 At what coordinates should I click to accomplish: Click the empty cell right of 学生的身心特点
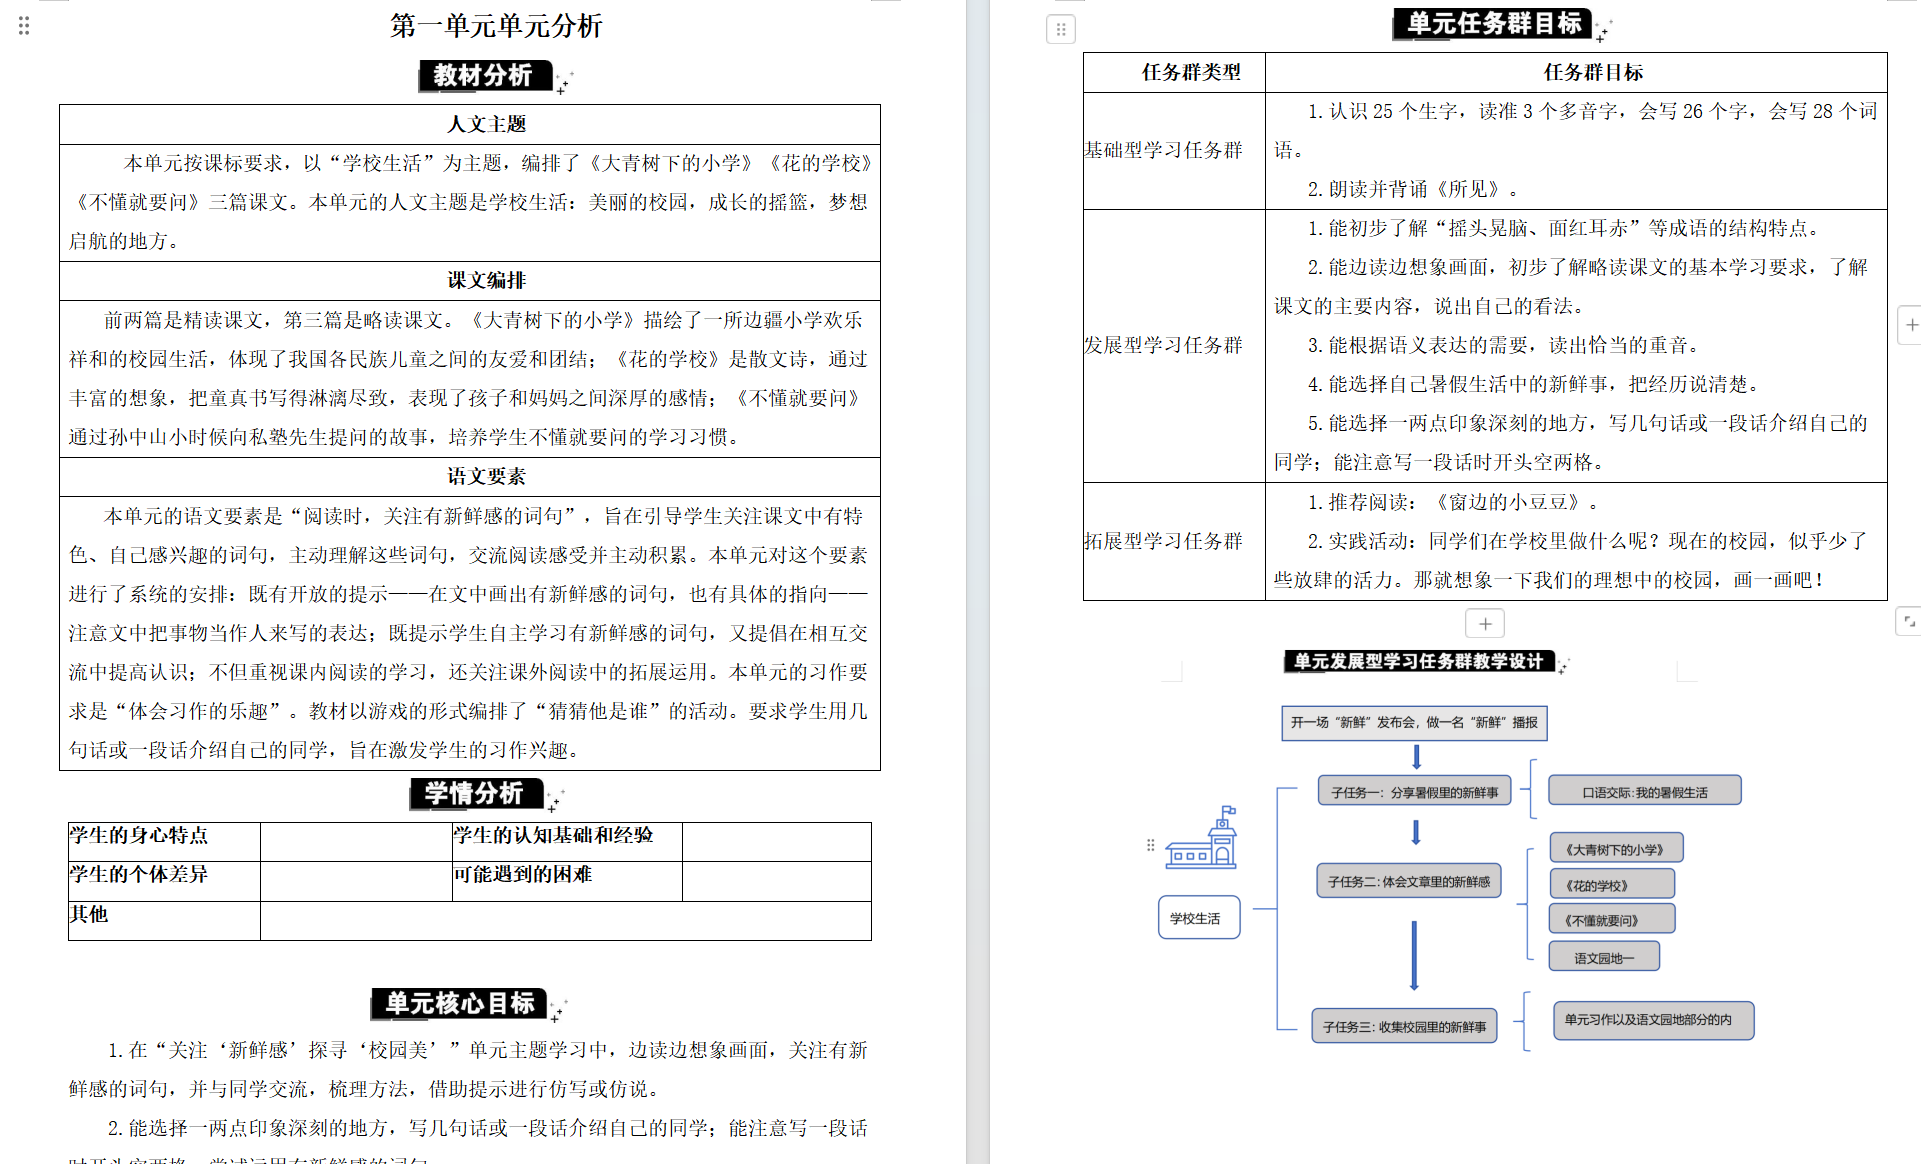point(356,842)
